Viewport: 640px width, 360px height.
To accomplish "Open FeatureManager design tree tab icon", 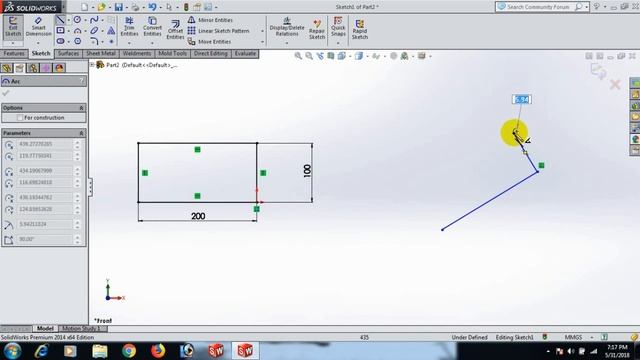I will click(7, 68).
